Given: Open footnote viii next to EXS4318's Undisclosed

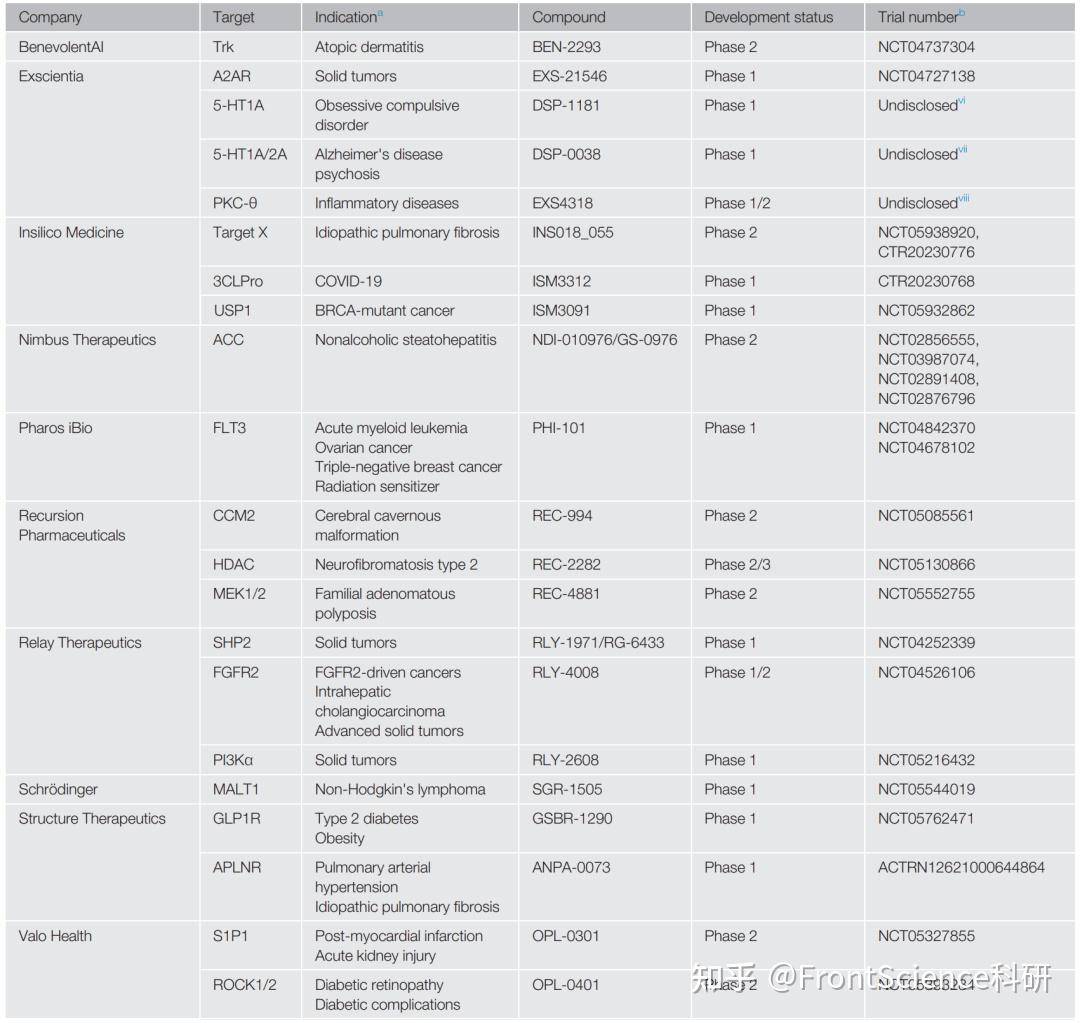Looking at the screenshot, I should click(x=964, y=199).
